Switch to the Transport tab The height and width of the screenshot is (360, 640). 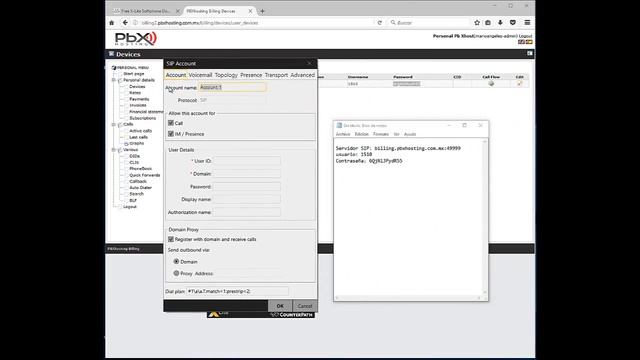click(276, 75)
